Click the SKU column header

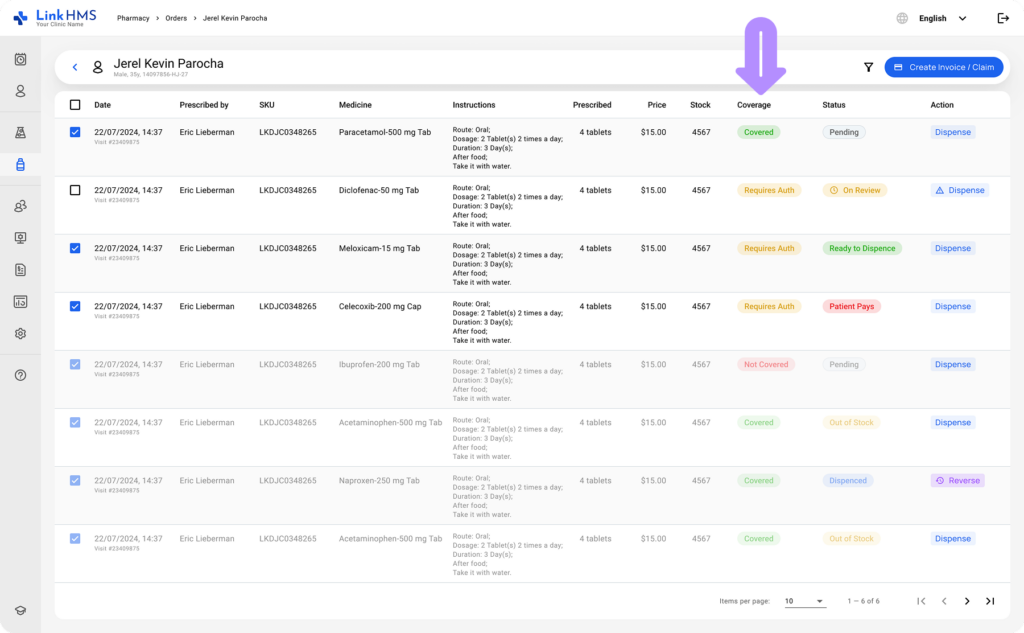(266, 105)
